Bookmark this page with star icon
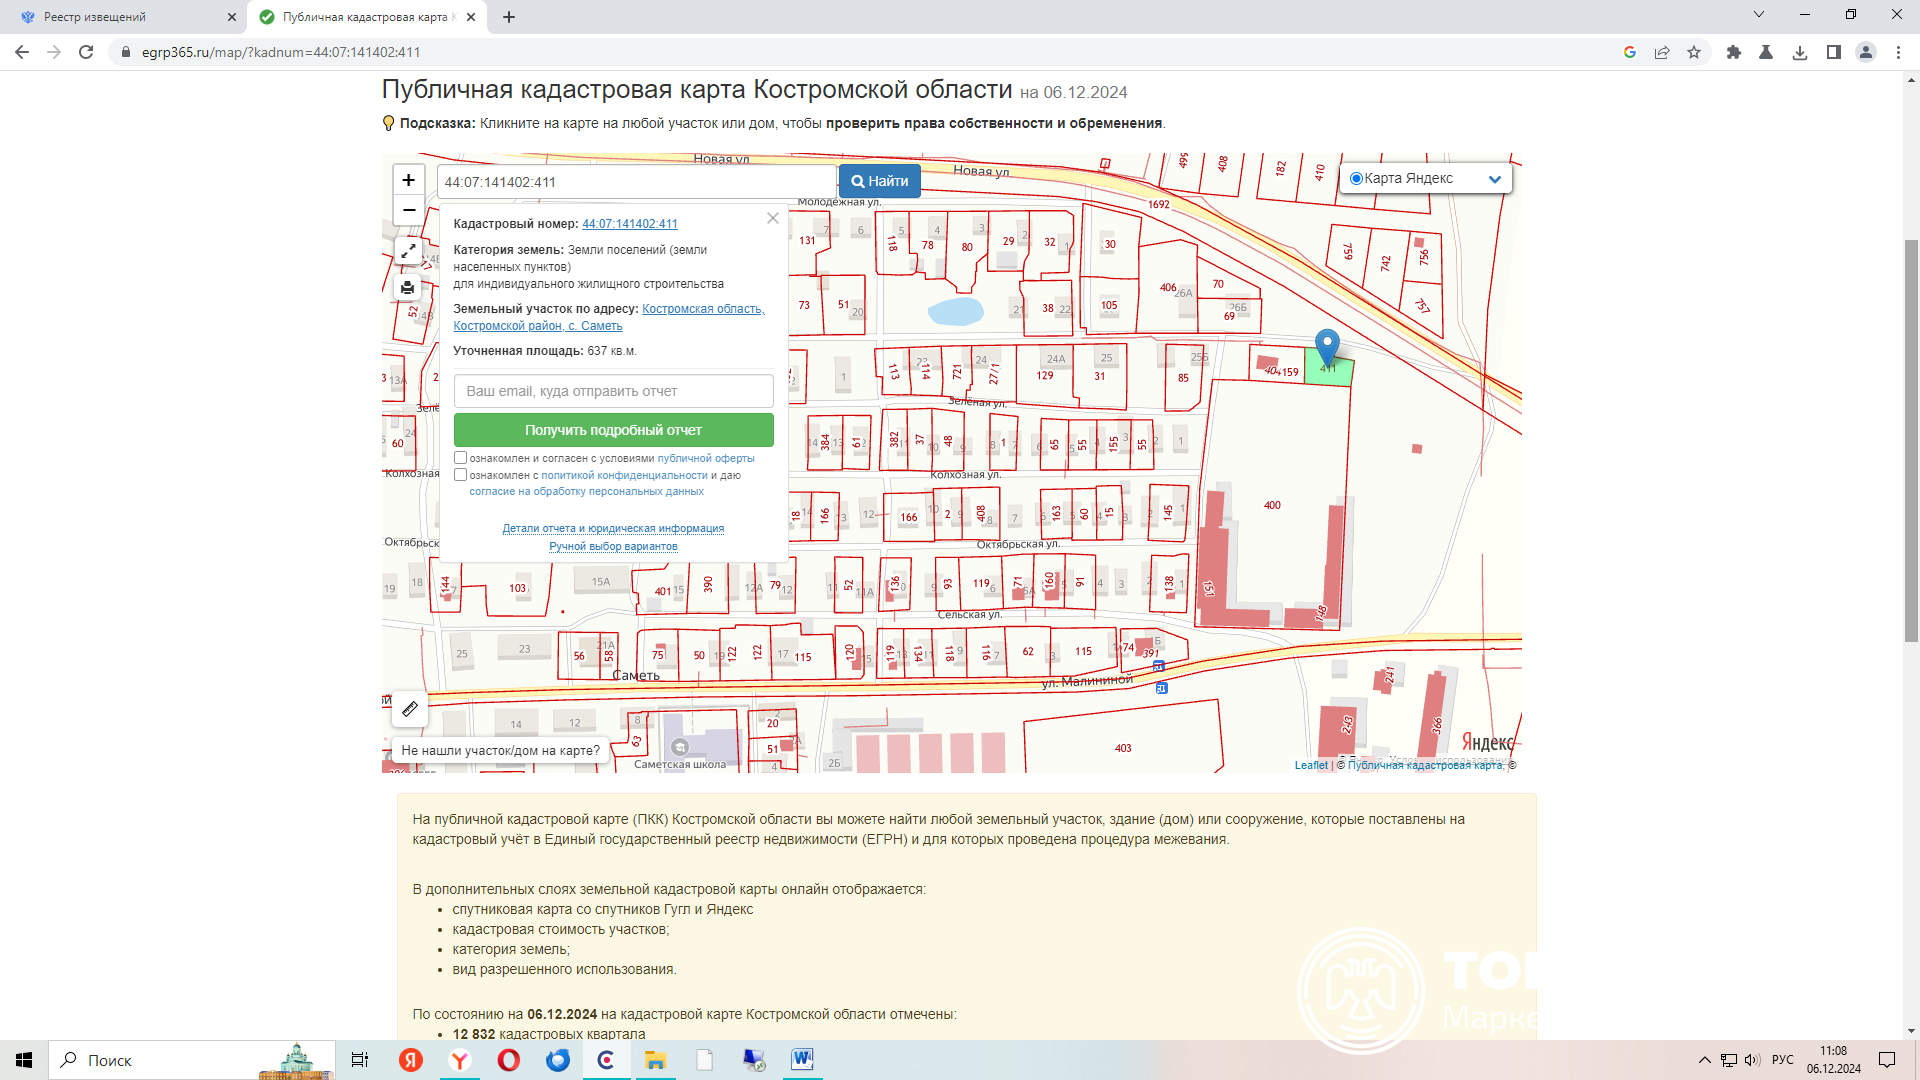This screenshot has width=1920, height=1080. point(1694,52)
